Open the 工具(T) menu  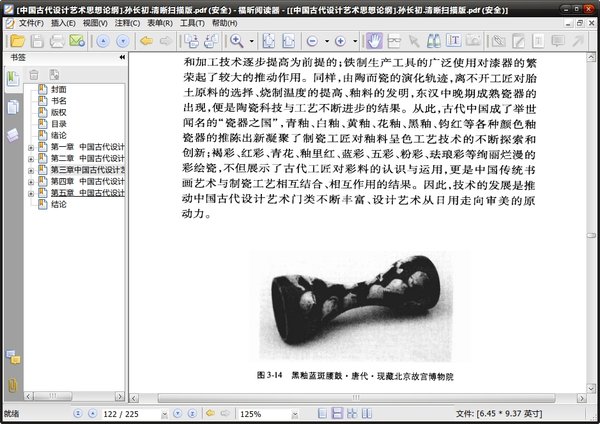[192, 23]
